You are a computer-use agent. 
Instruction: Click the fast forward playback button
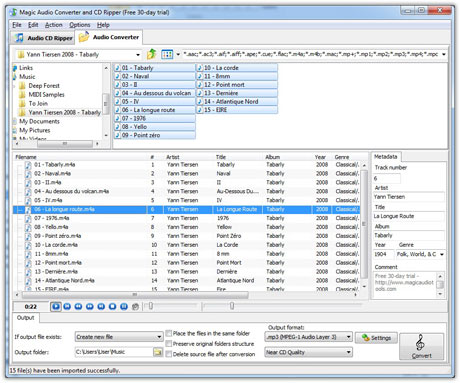click(90, 306)
